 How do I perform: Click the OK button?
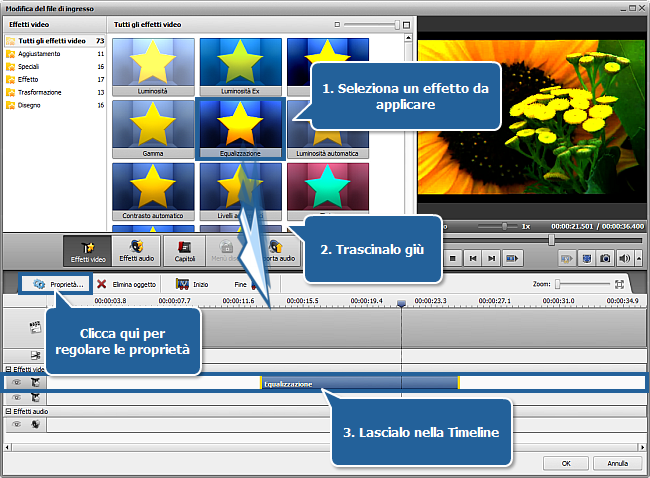point(566,463)
